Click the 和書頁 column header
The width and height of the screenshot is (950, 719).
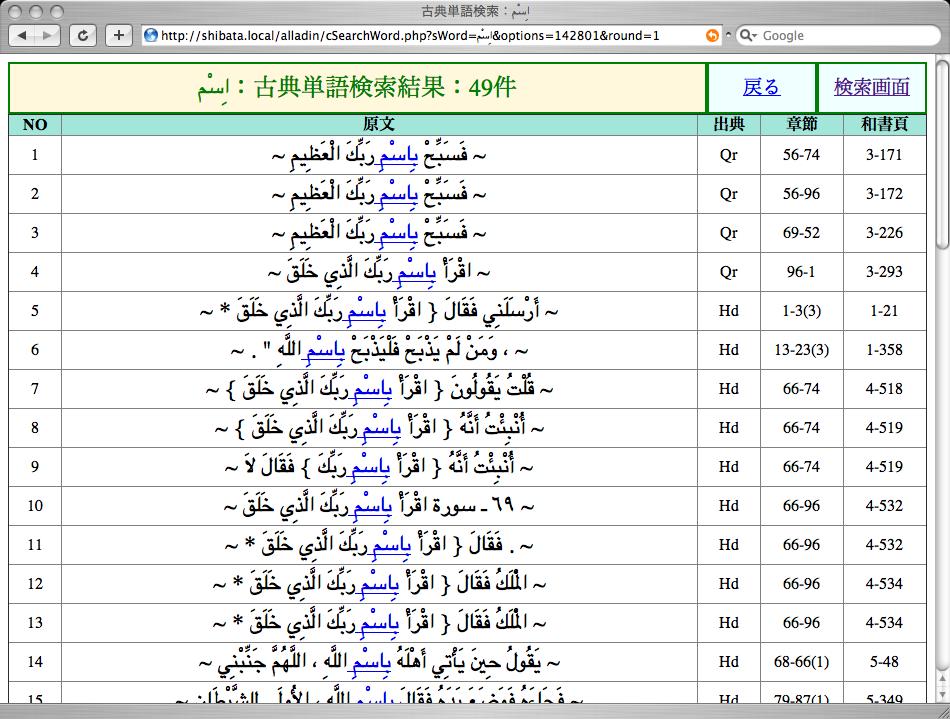coord(885,125)
